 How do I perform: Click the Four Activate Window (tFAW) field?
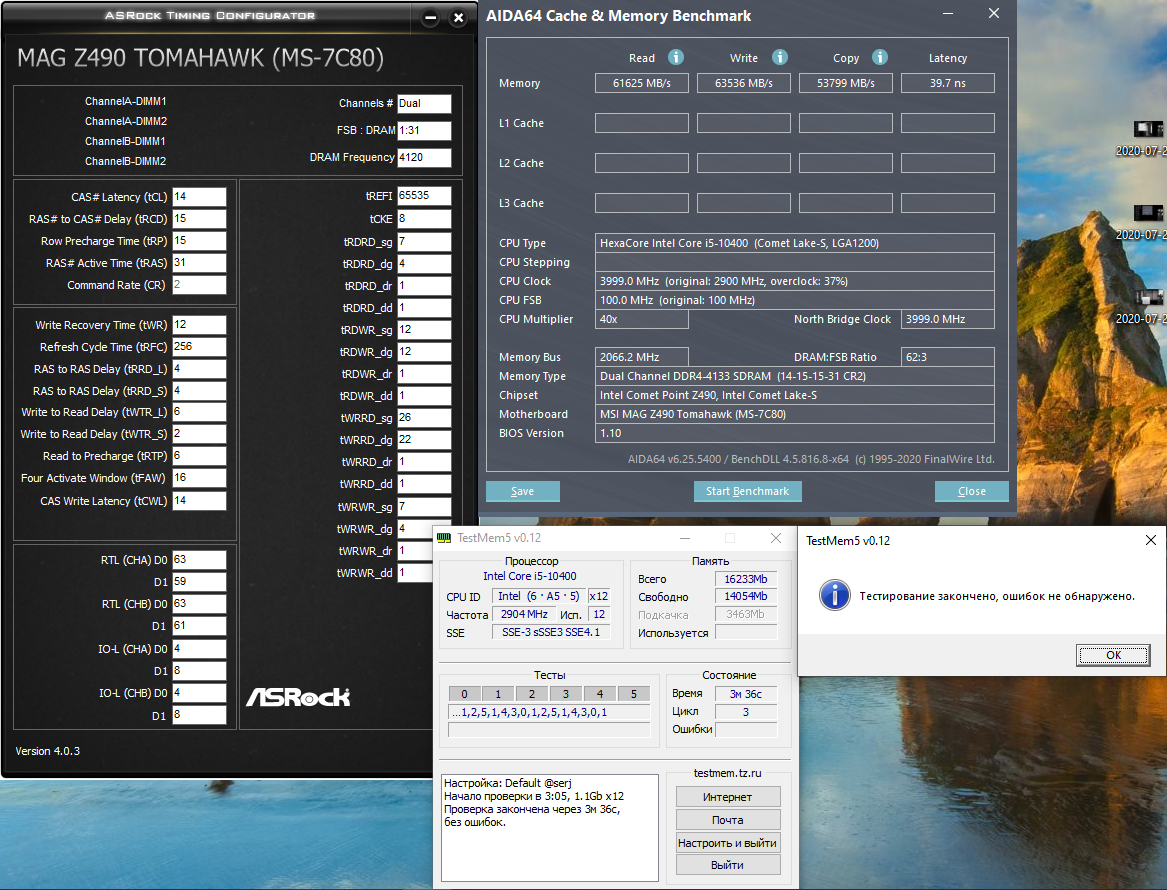click(199, 478)
